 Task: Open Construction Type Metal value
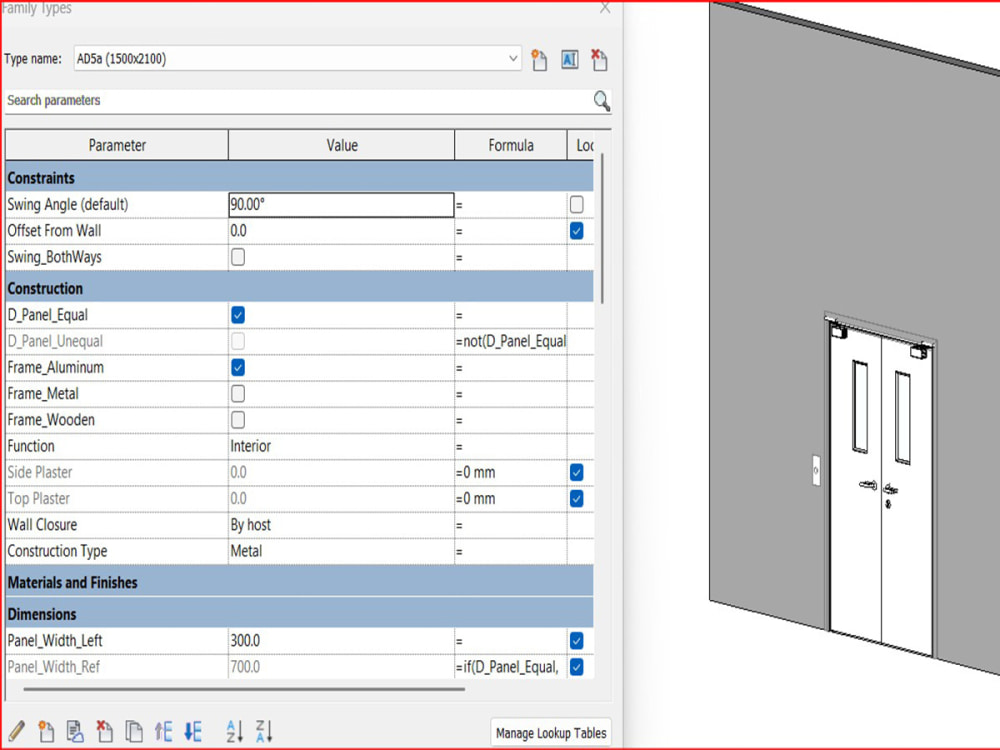pyautogui.click(x=341, y=551)
